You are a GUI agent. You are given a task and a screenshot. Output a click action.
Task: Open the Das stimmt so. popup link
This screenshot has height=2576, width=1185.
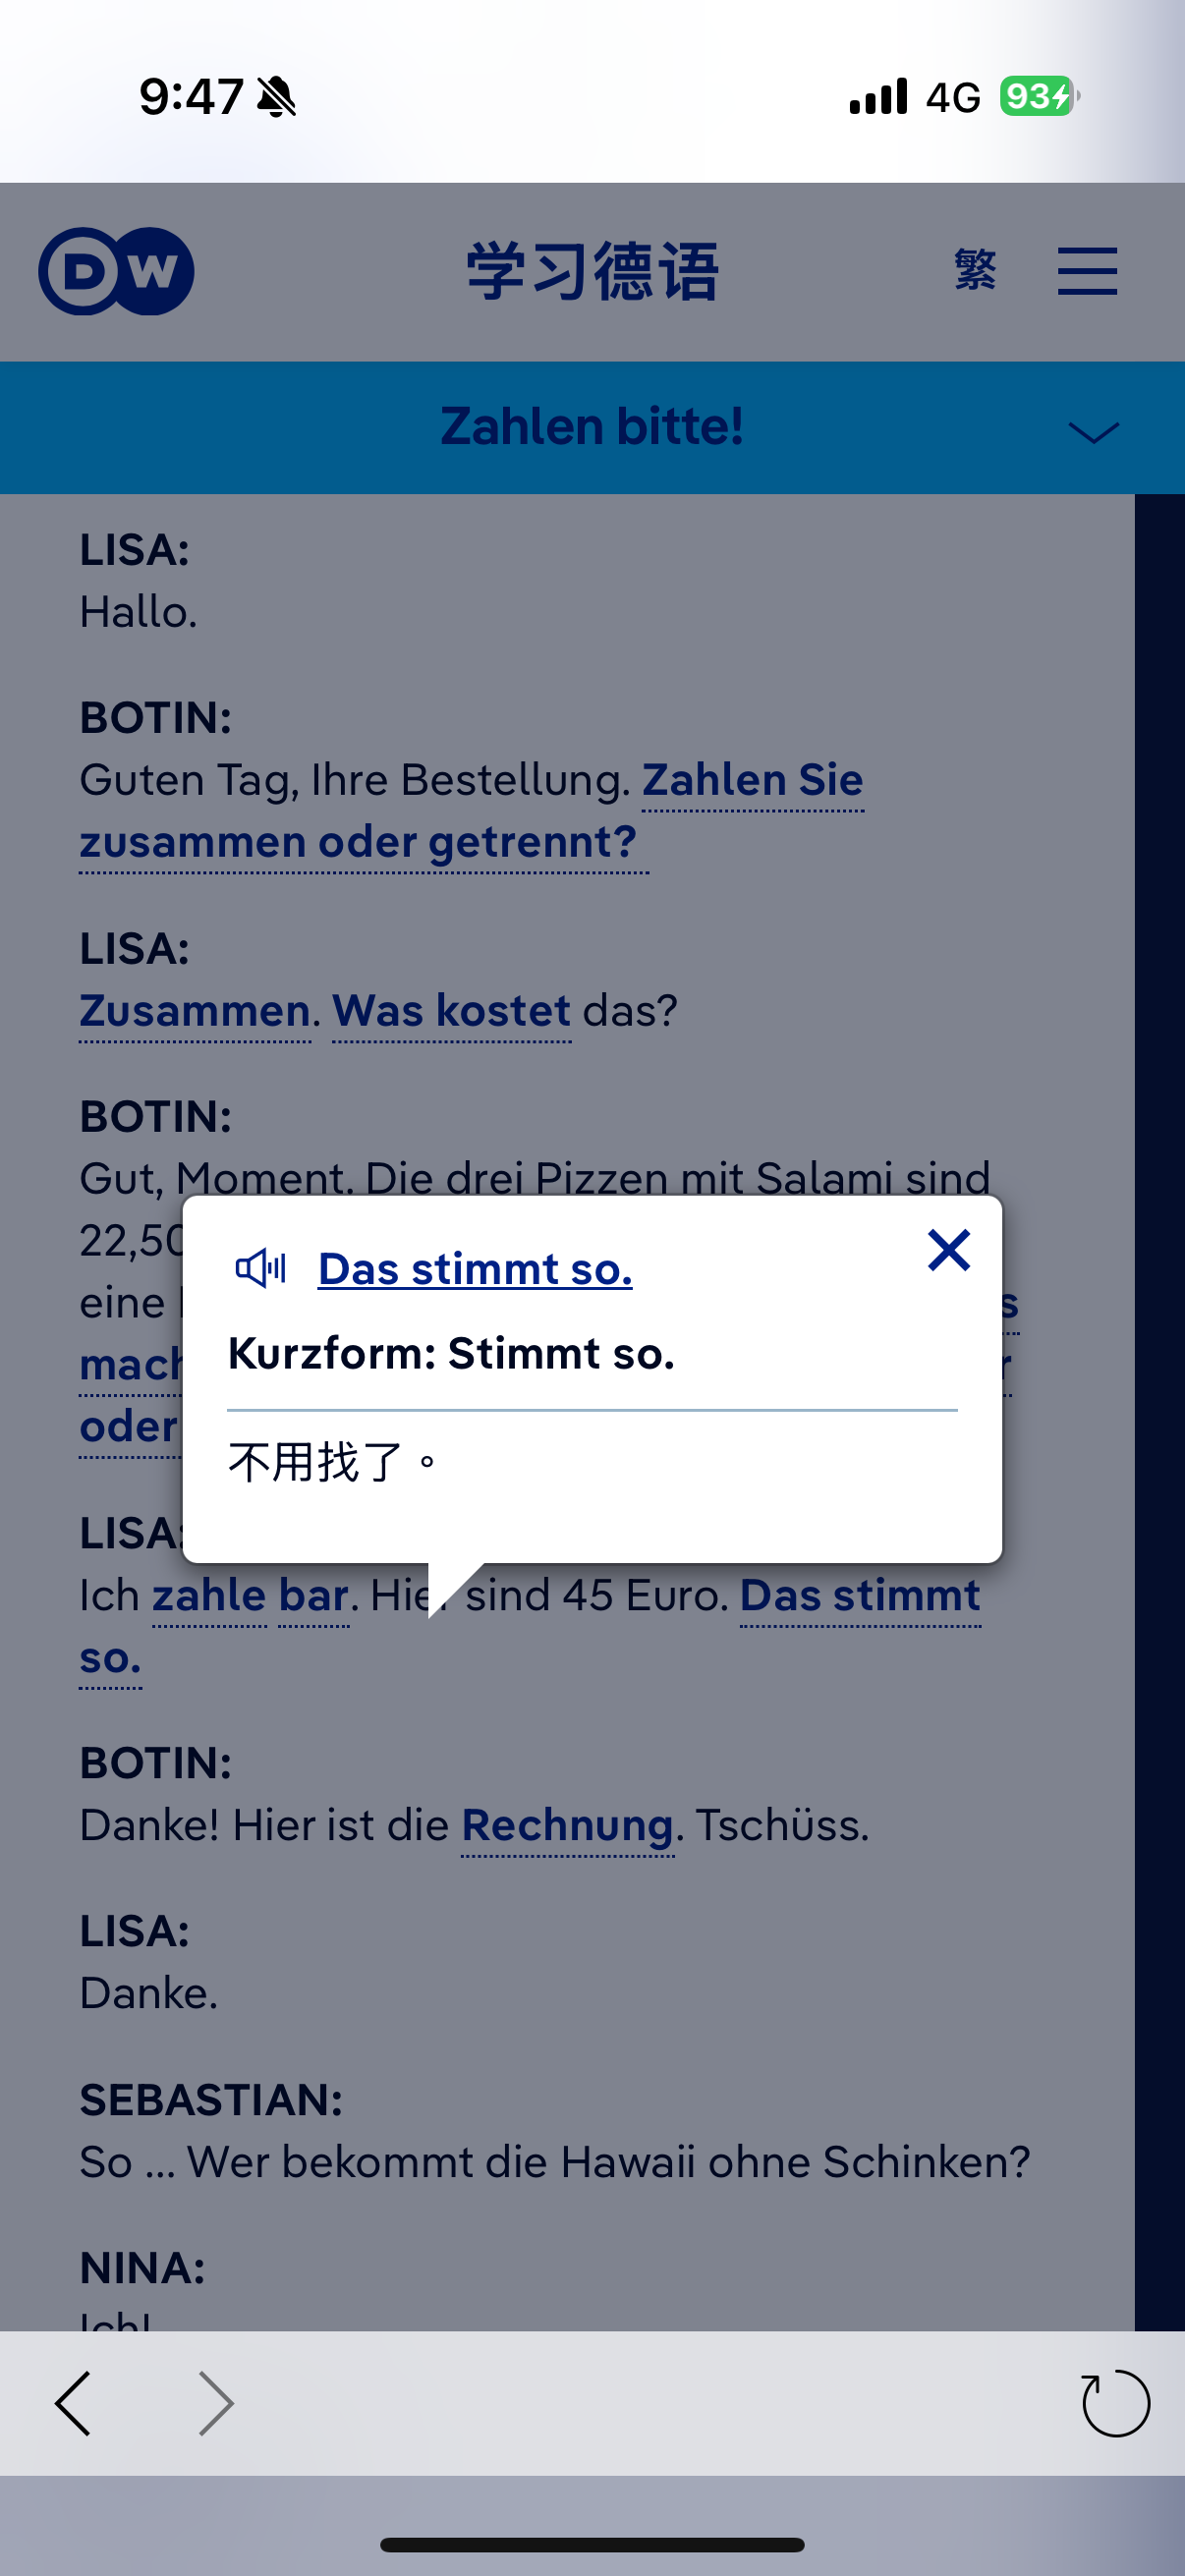click(x=475, y=1269)
